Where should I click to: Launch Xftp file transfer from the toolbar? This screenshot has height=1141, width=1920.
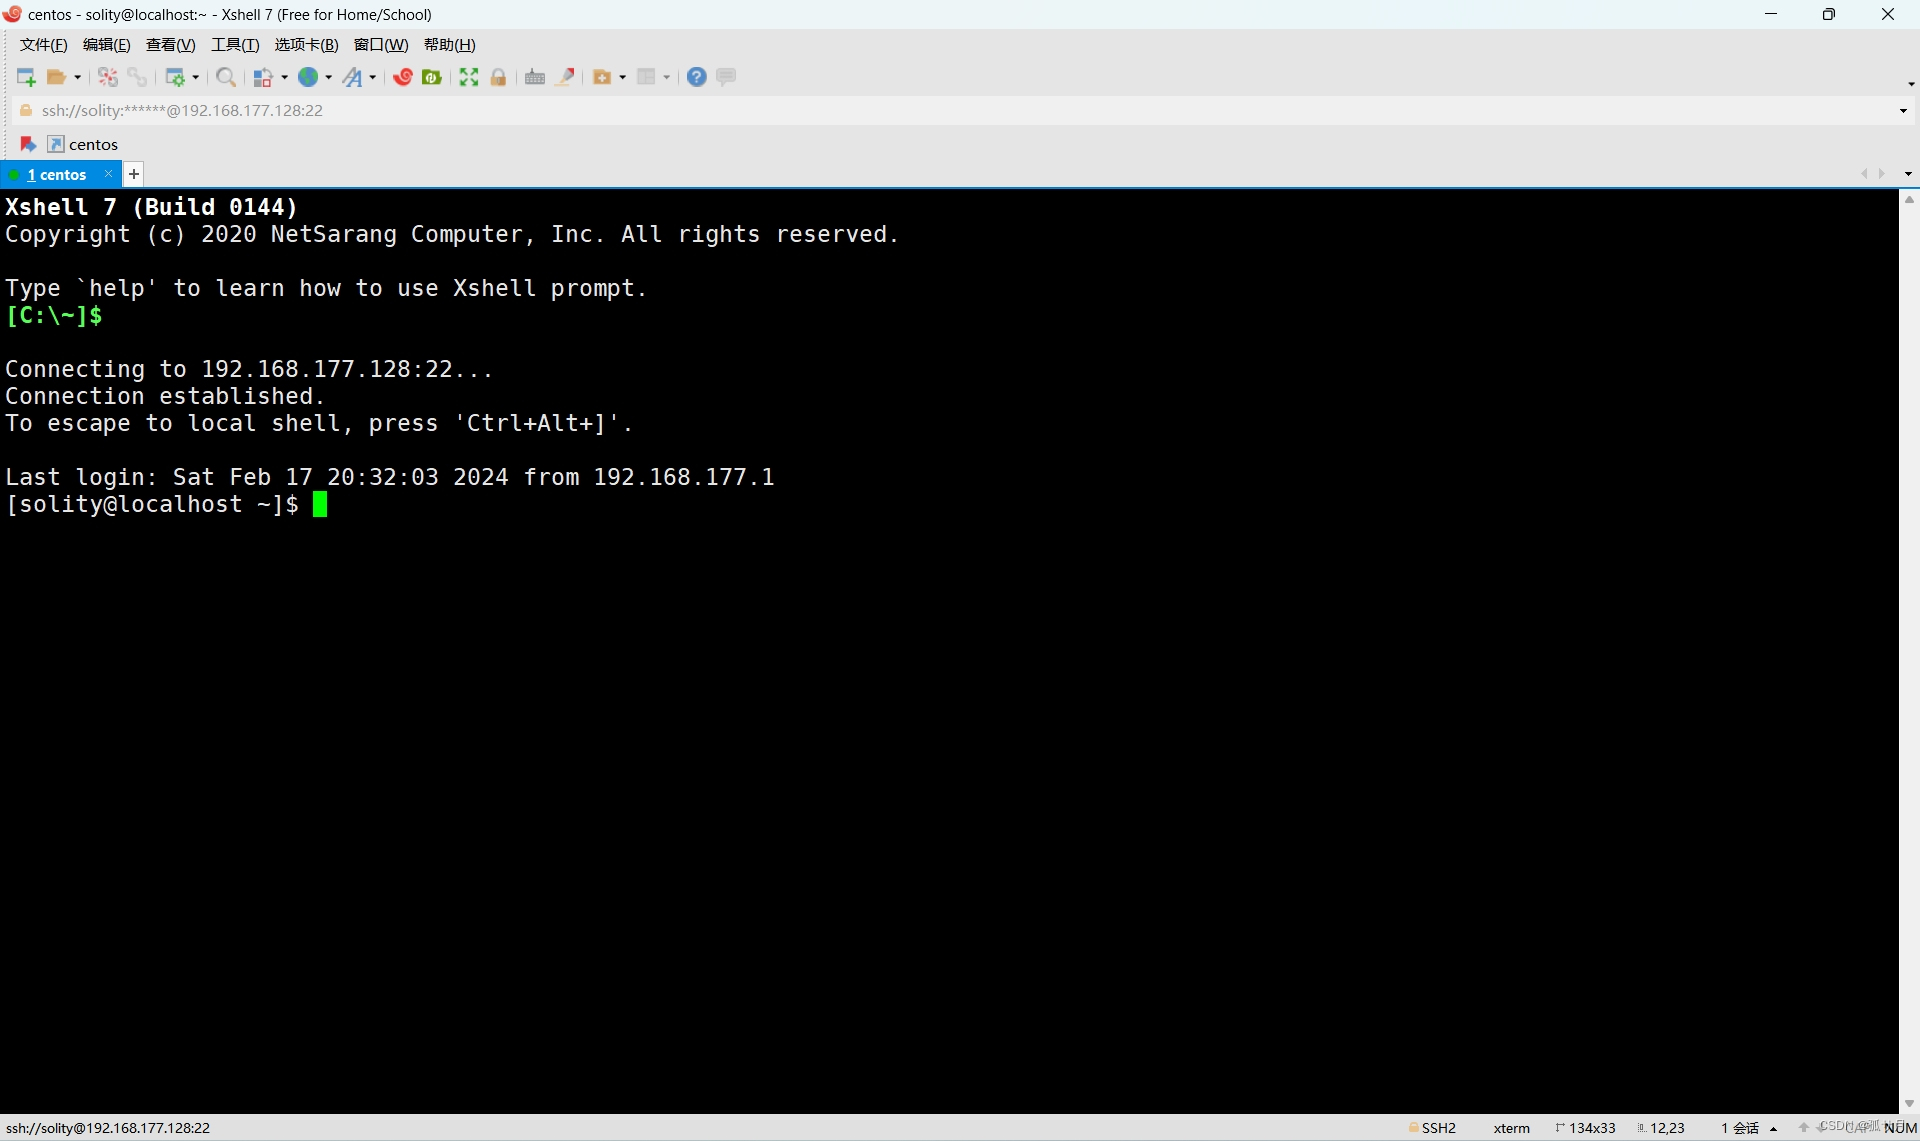432,77
